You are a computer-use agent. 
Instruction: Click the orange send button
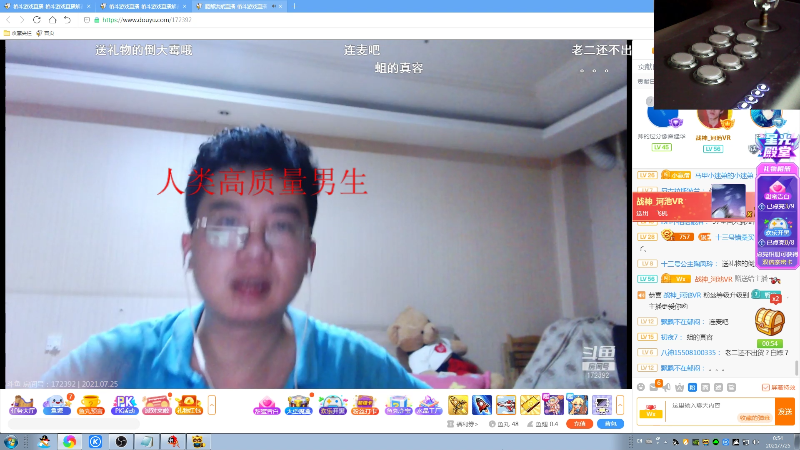(785, 411)
